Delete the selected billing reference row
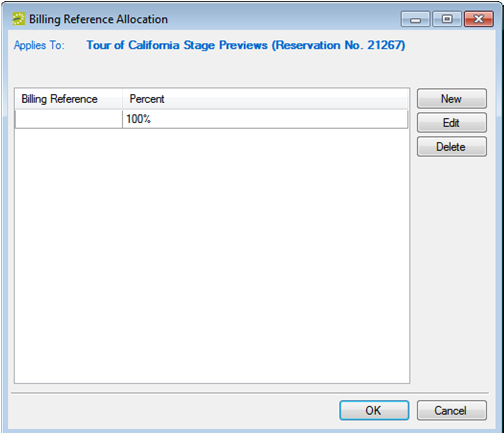Viewport: 504px width, 433px height. (x=452, y=147)
